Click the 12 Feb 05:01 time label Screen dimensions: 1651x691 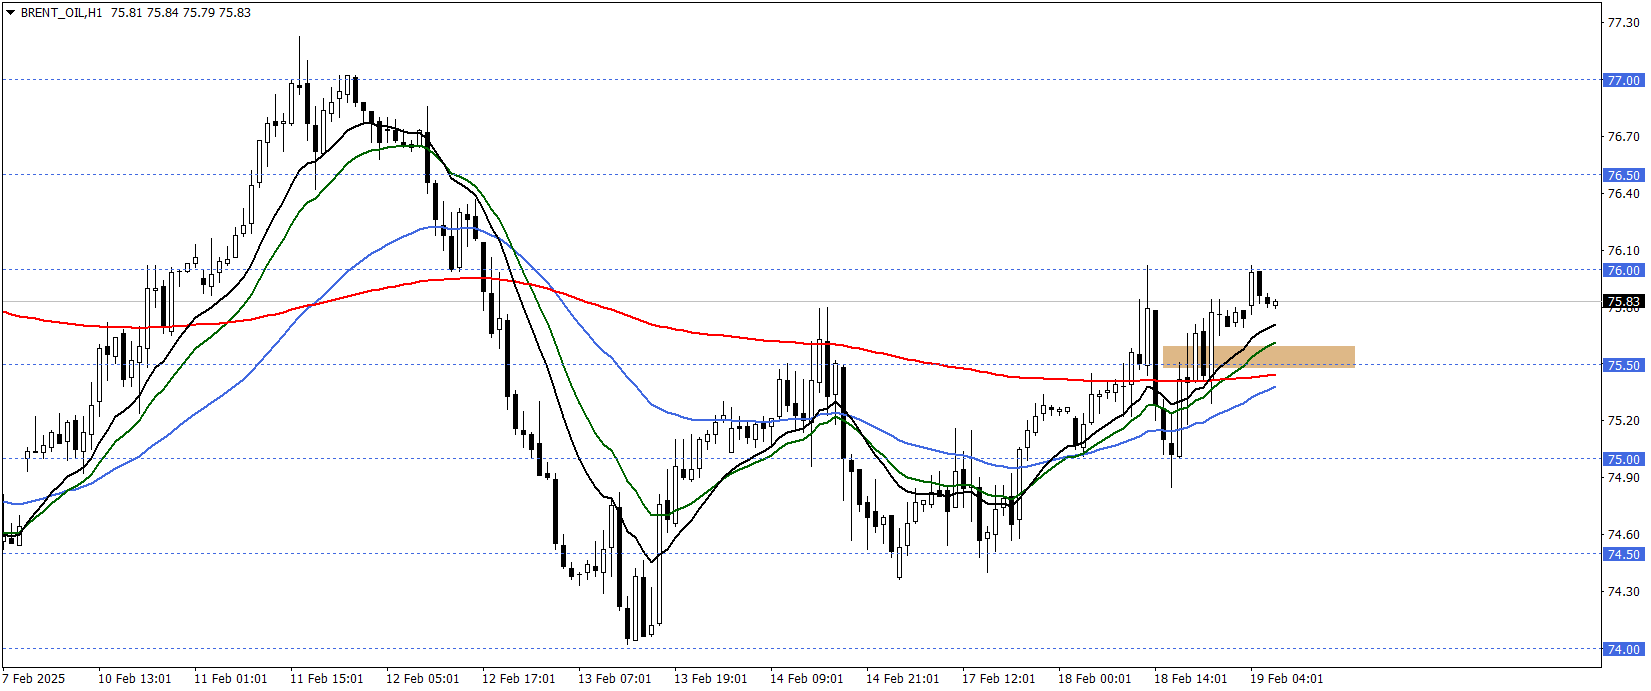(422, 678)
